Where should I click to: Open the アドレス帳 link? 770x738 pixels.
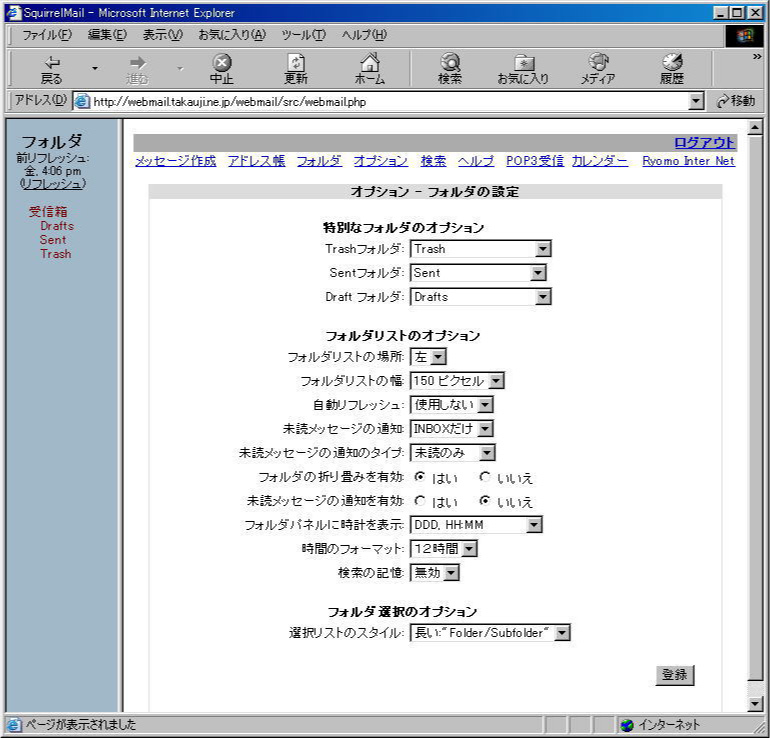256,161
